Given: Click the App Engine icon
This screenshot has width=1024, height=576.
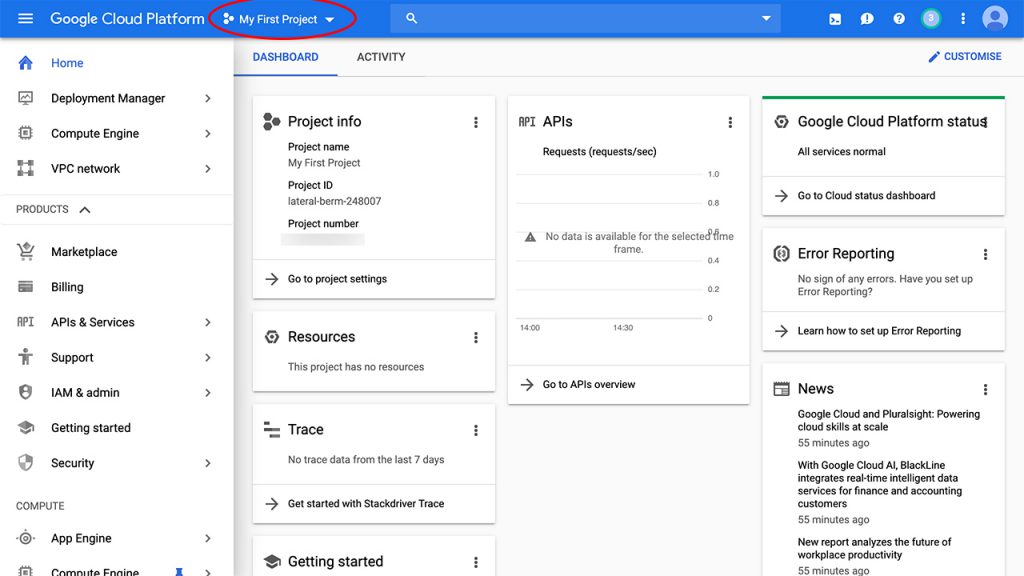Looking at the screenshot, I should click(25, 538).
